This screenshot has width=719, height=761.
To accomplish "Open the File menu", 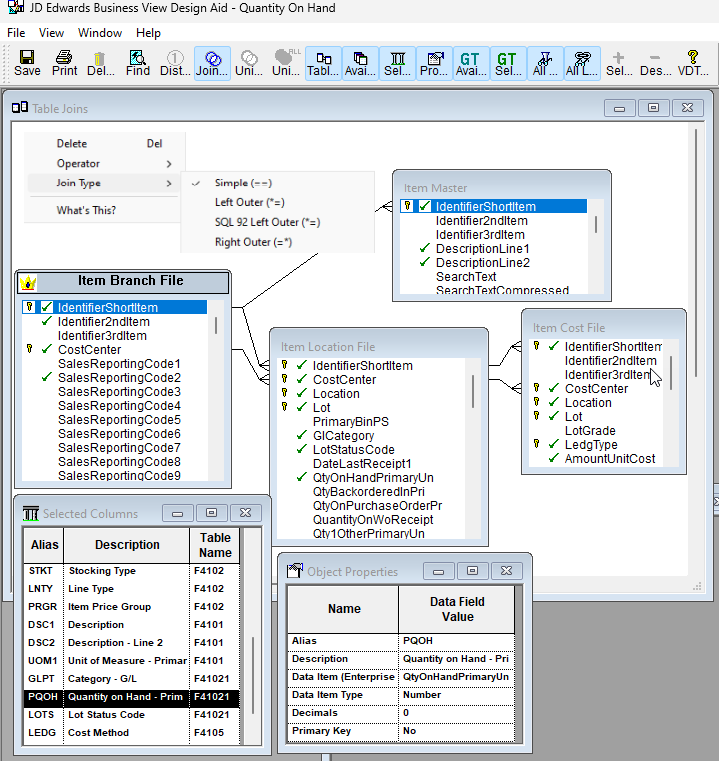I will pos(16,33).
